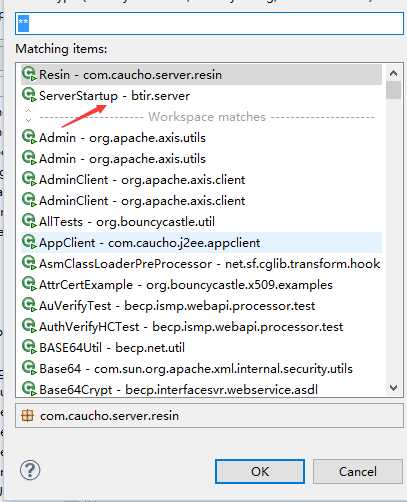Select AppClient - com.caucho.j2ee.appclient
Screen dimensions: 407x502
pyautogui.click(x=201, y=243)
